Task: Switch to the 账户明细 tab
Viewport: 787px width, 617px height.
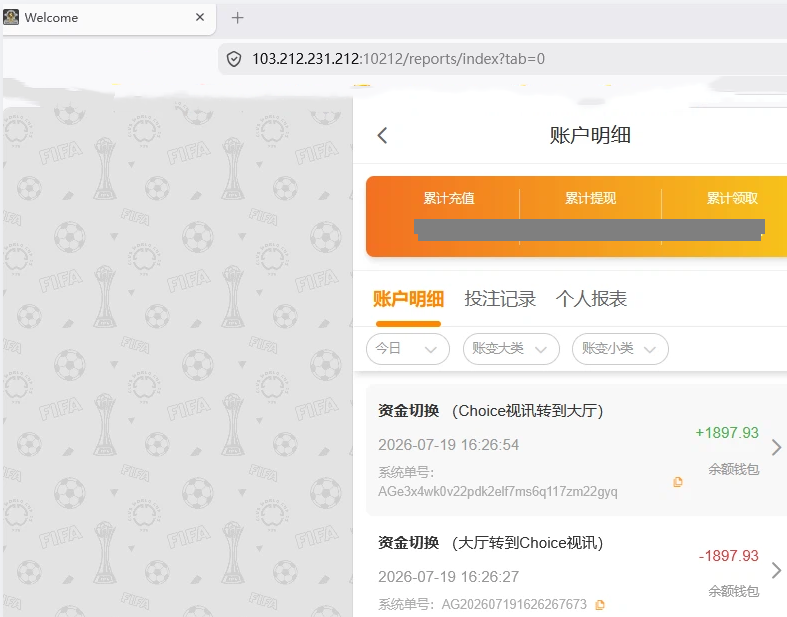Action: coord(408,299)
